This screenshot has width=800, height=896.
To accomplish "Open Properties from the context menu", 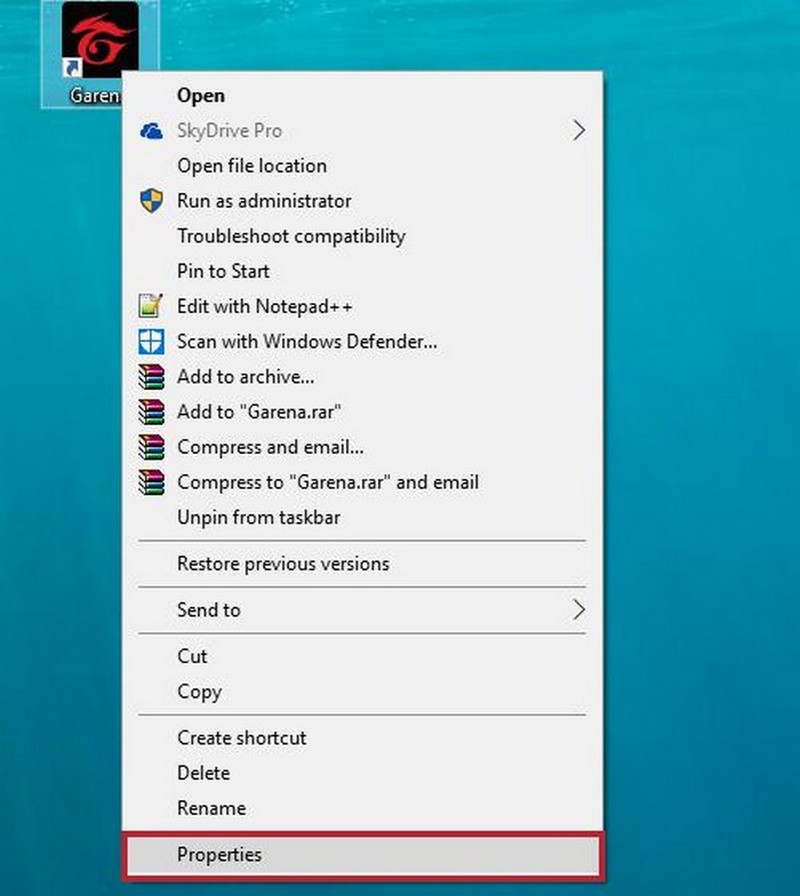I will point(363,855).
